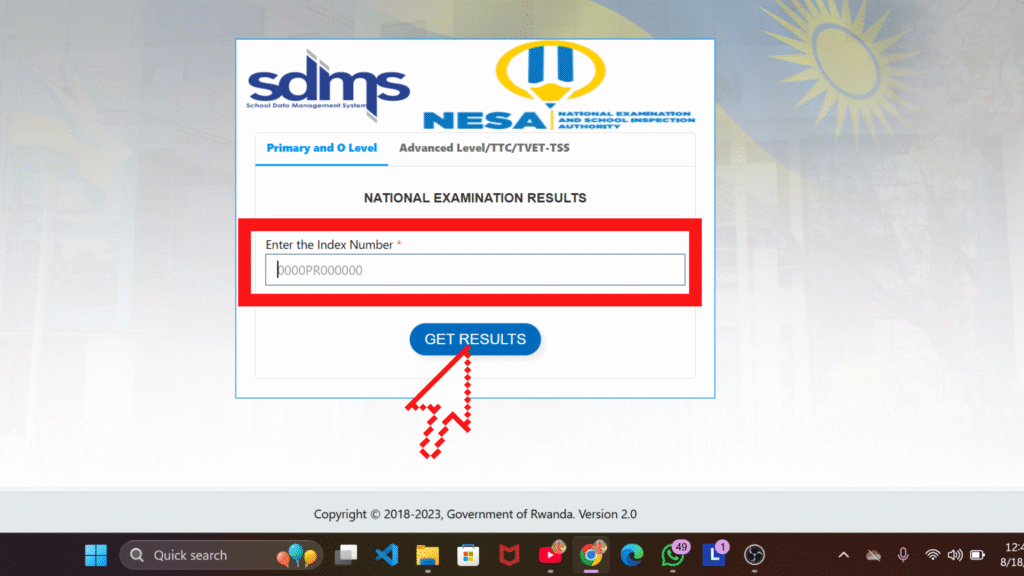Click the microphone tray icon
This screenshot has width=1024, height=576.
pyautogui.click(x=903, y=555)
